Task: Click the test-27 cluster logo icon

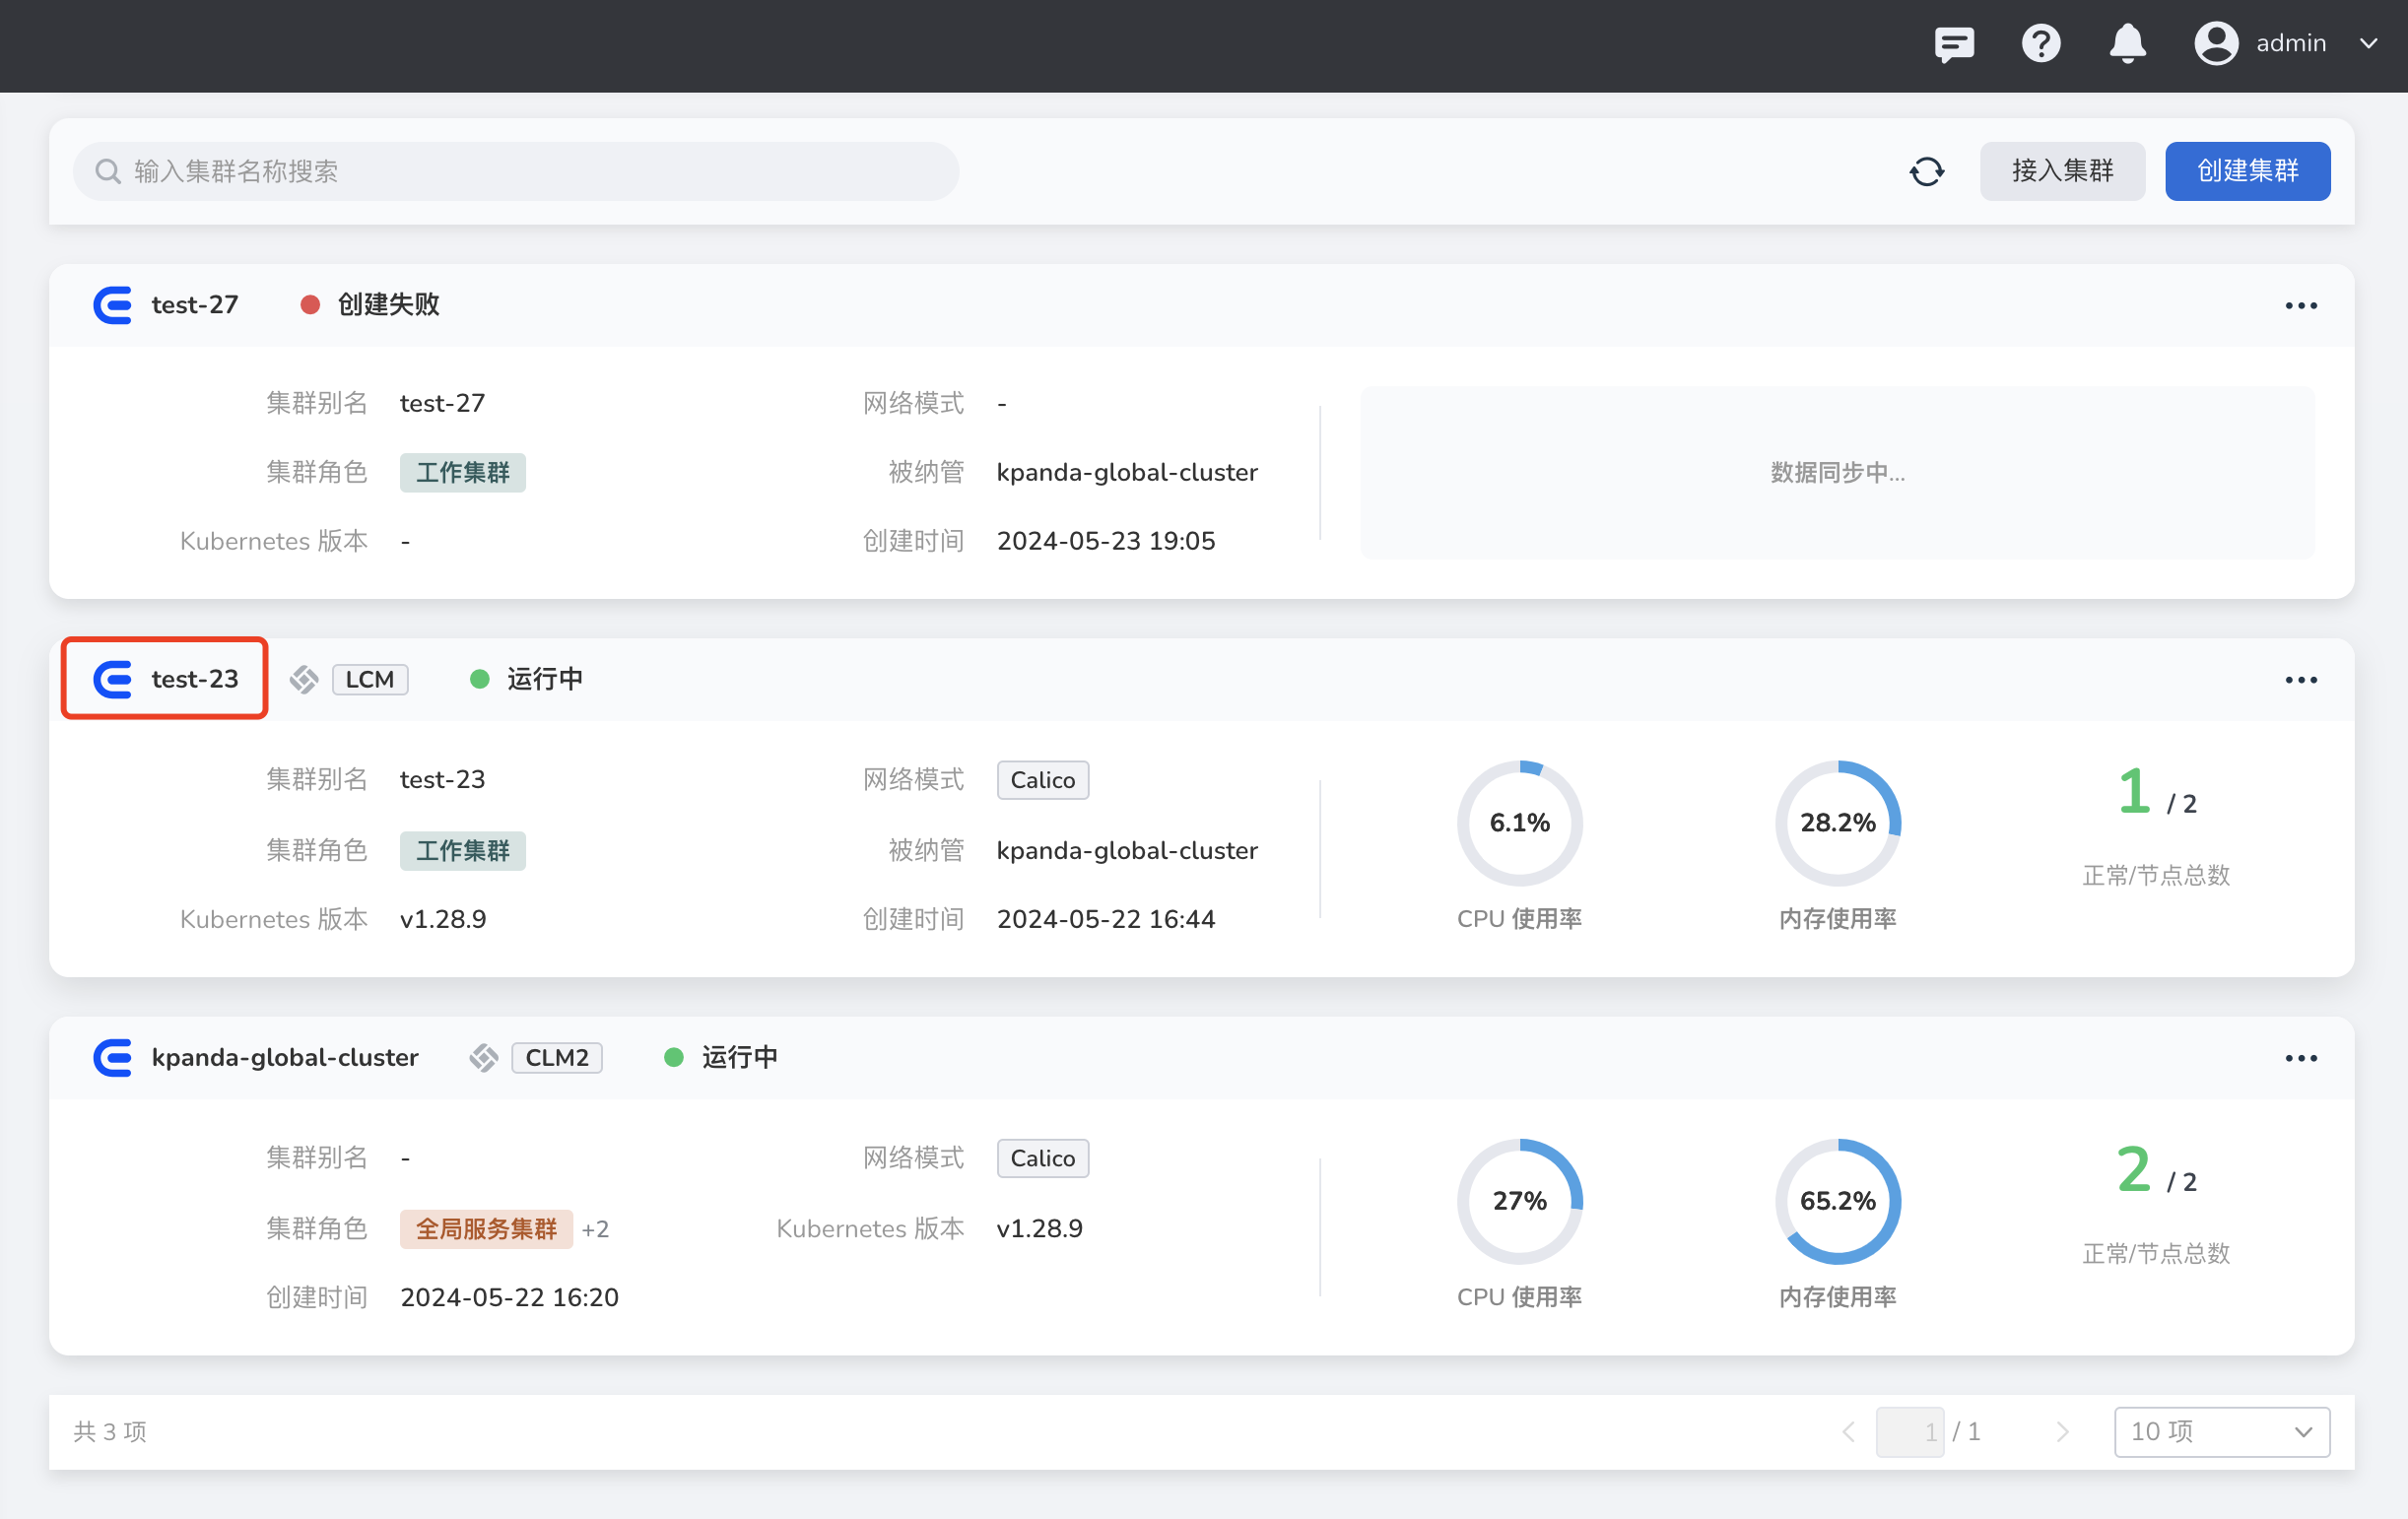Action: pyautogui.click(x=113, y=305)
